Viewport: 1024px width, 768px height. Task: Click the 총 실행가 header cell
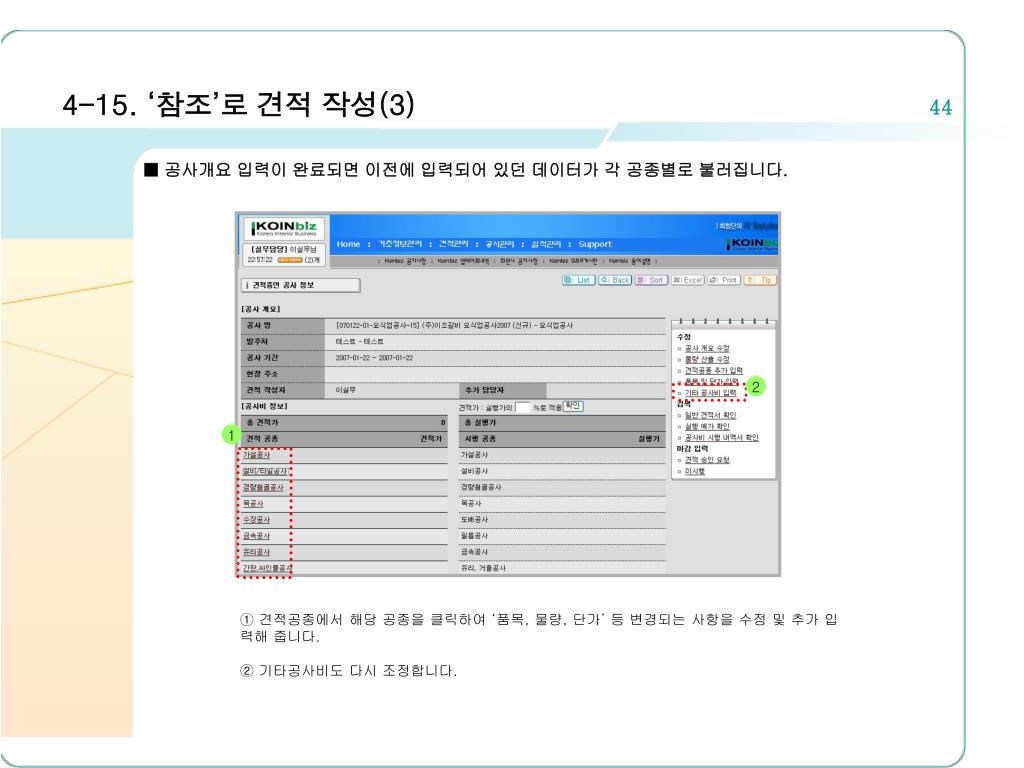click(562, 423)
